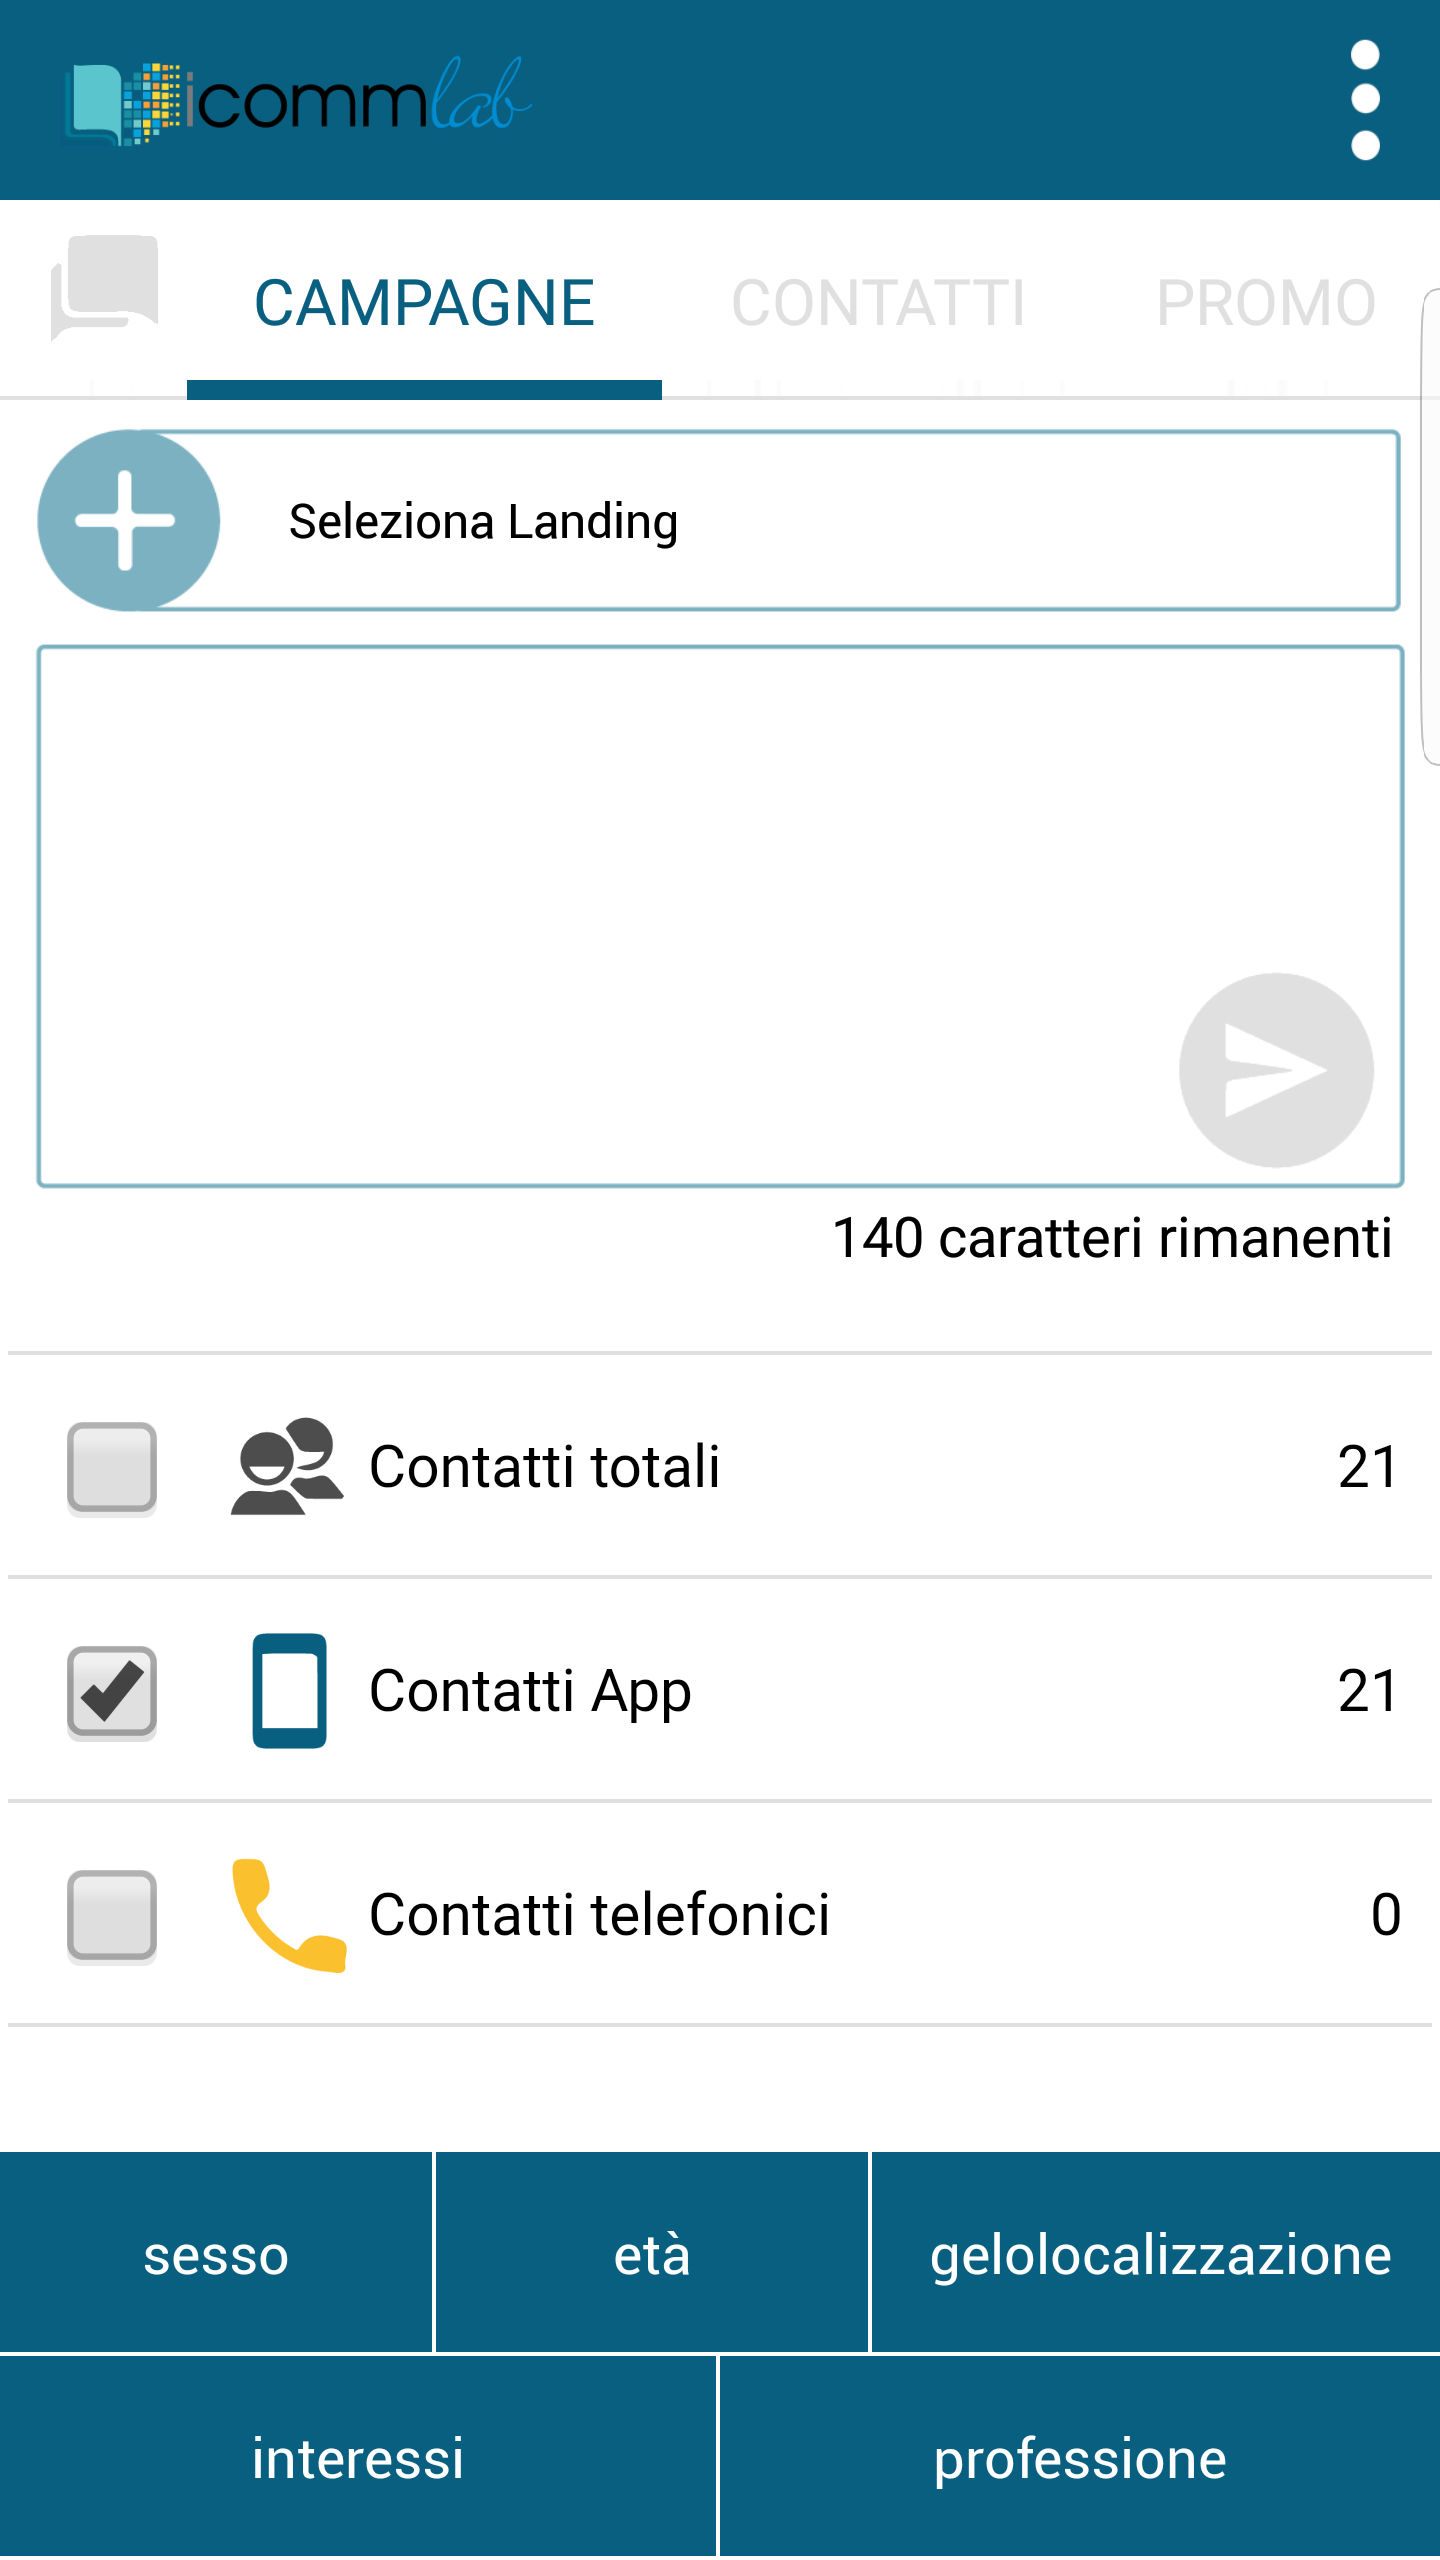
Task: Switch to the PROMO tab
Action: point(1266,303)
